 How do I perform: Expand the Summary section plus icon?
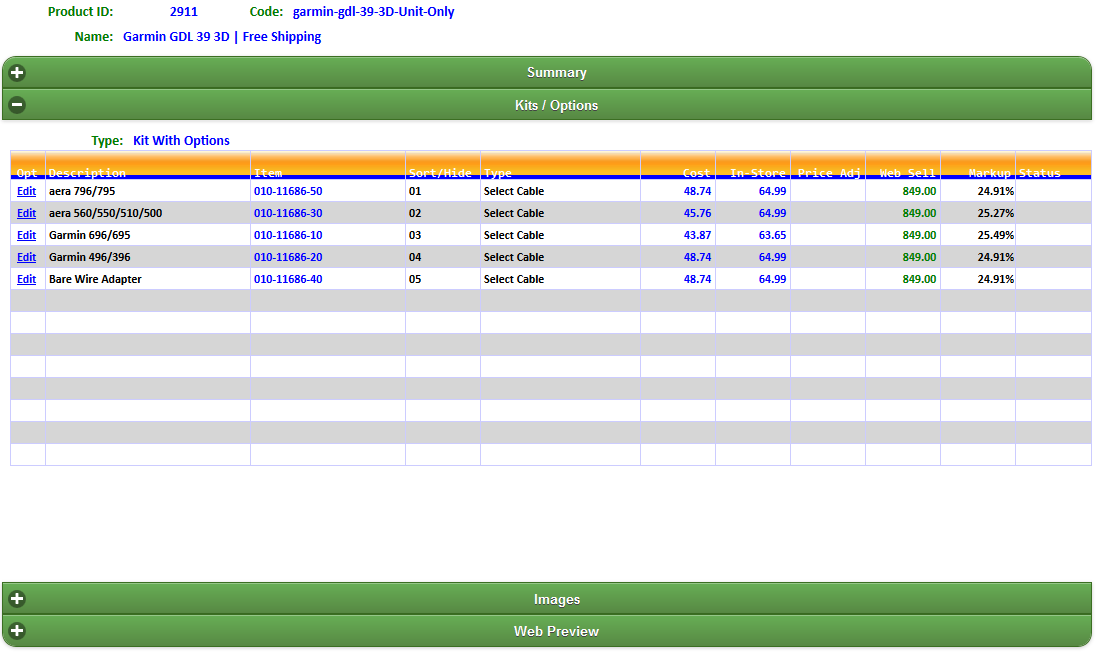click(x=17, y=73)
